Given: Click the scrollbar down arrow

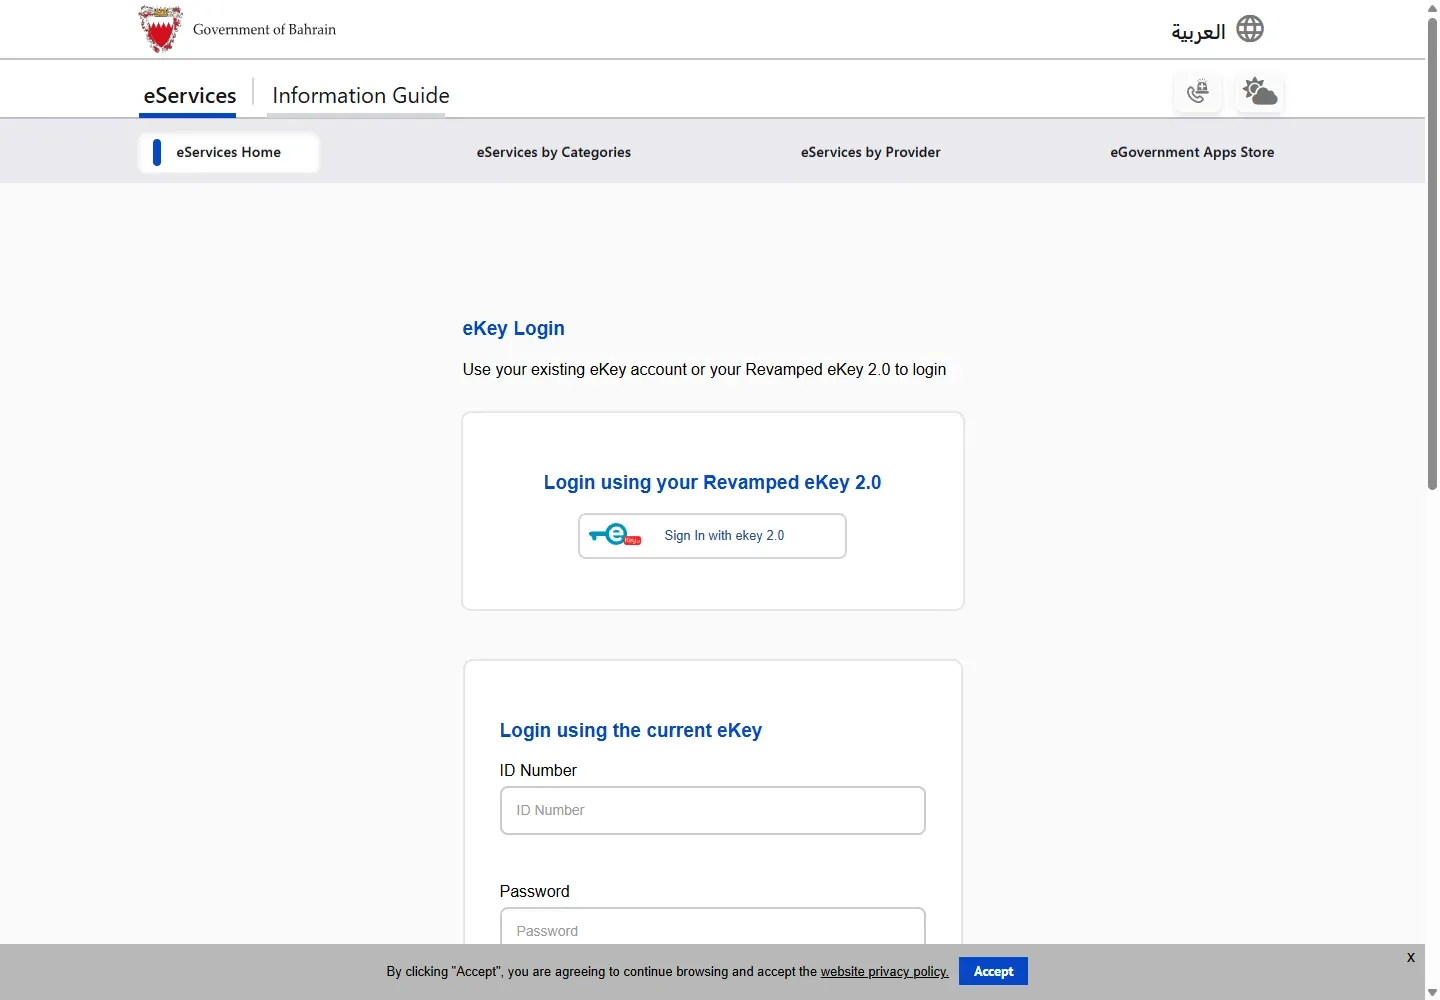Looking at the screenshot, I should pyautogui.click(x=1432, y=992).
